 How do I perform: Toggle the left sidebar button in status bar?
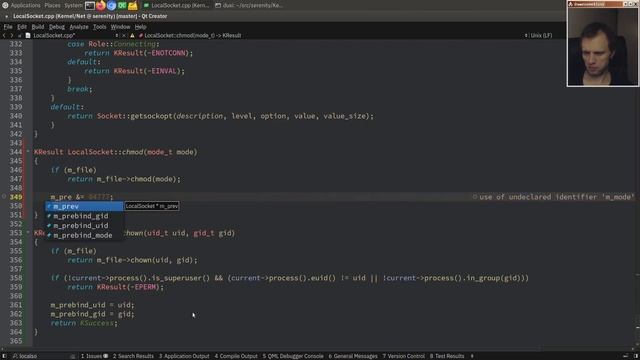[x=5, y=356]
